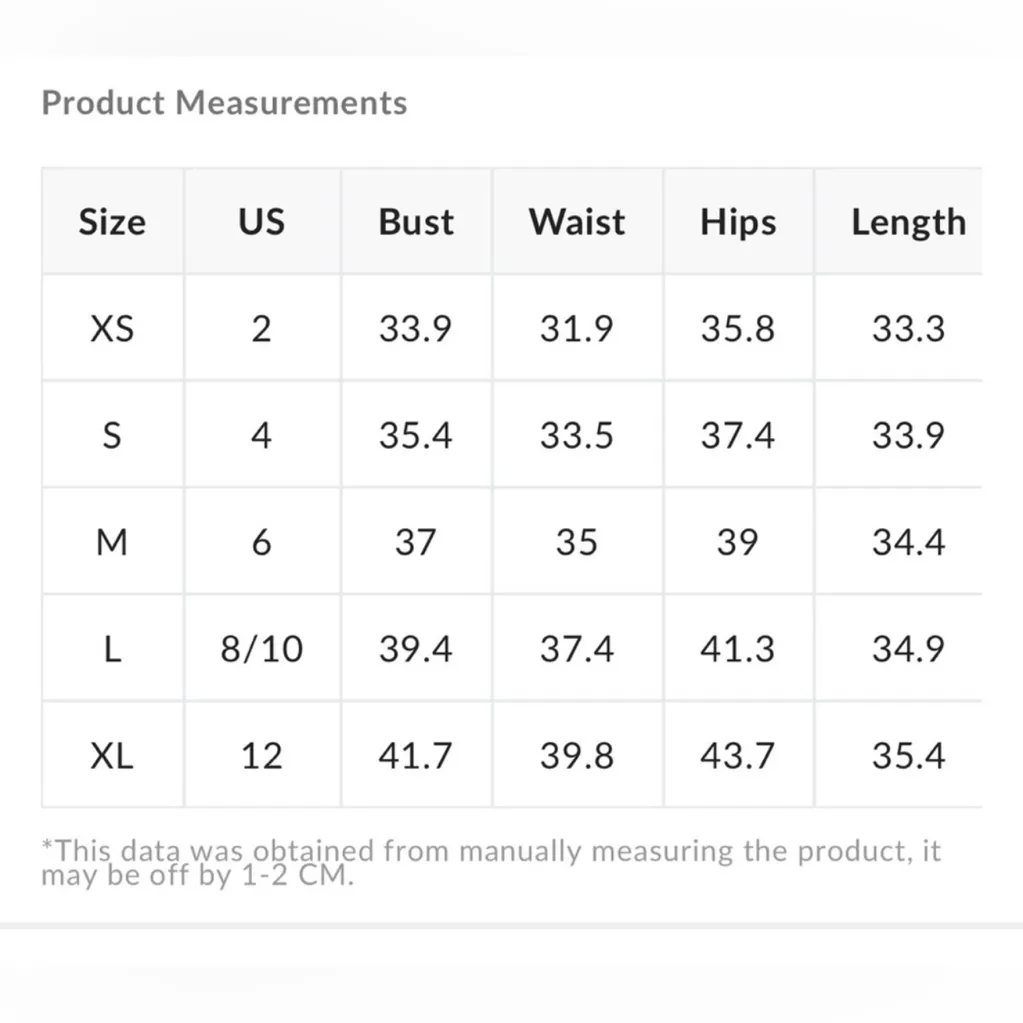Viewport: 1023px width, 1023px height.
Task: Click the 8/10 US size cell
Action: tap(261, 650)
